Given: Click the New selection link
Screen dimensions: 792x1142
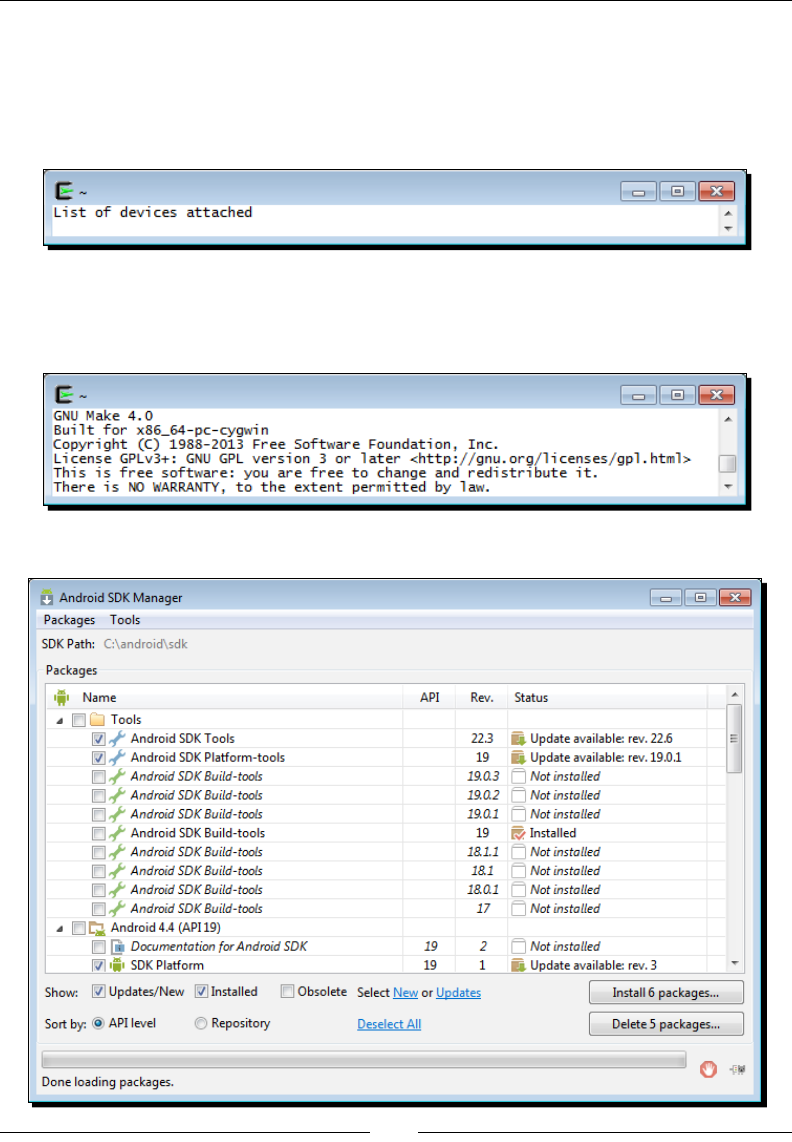Looking at the screenshot, I should [x=405, y=993].
